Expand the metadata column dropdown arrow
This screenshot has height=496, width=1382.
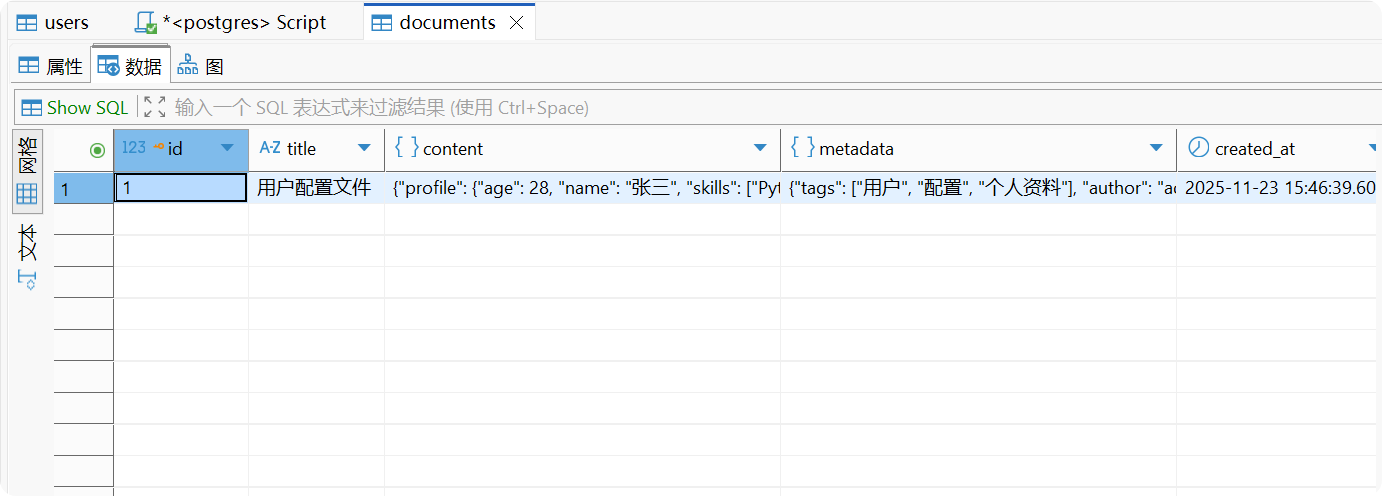pyautogui.click(x=1156, y=148)
